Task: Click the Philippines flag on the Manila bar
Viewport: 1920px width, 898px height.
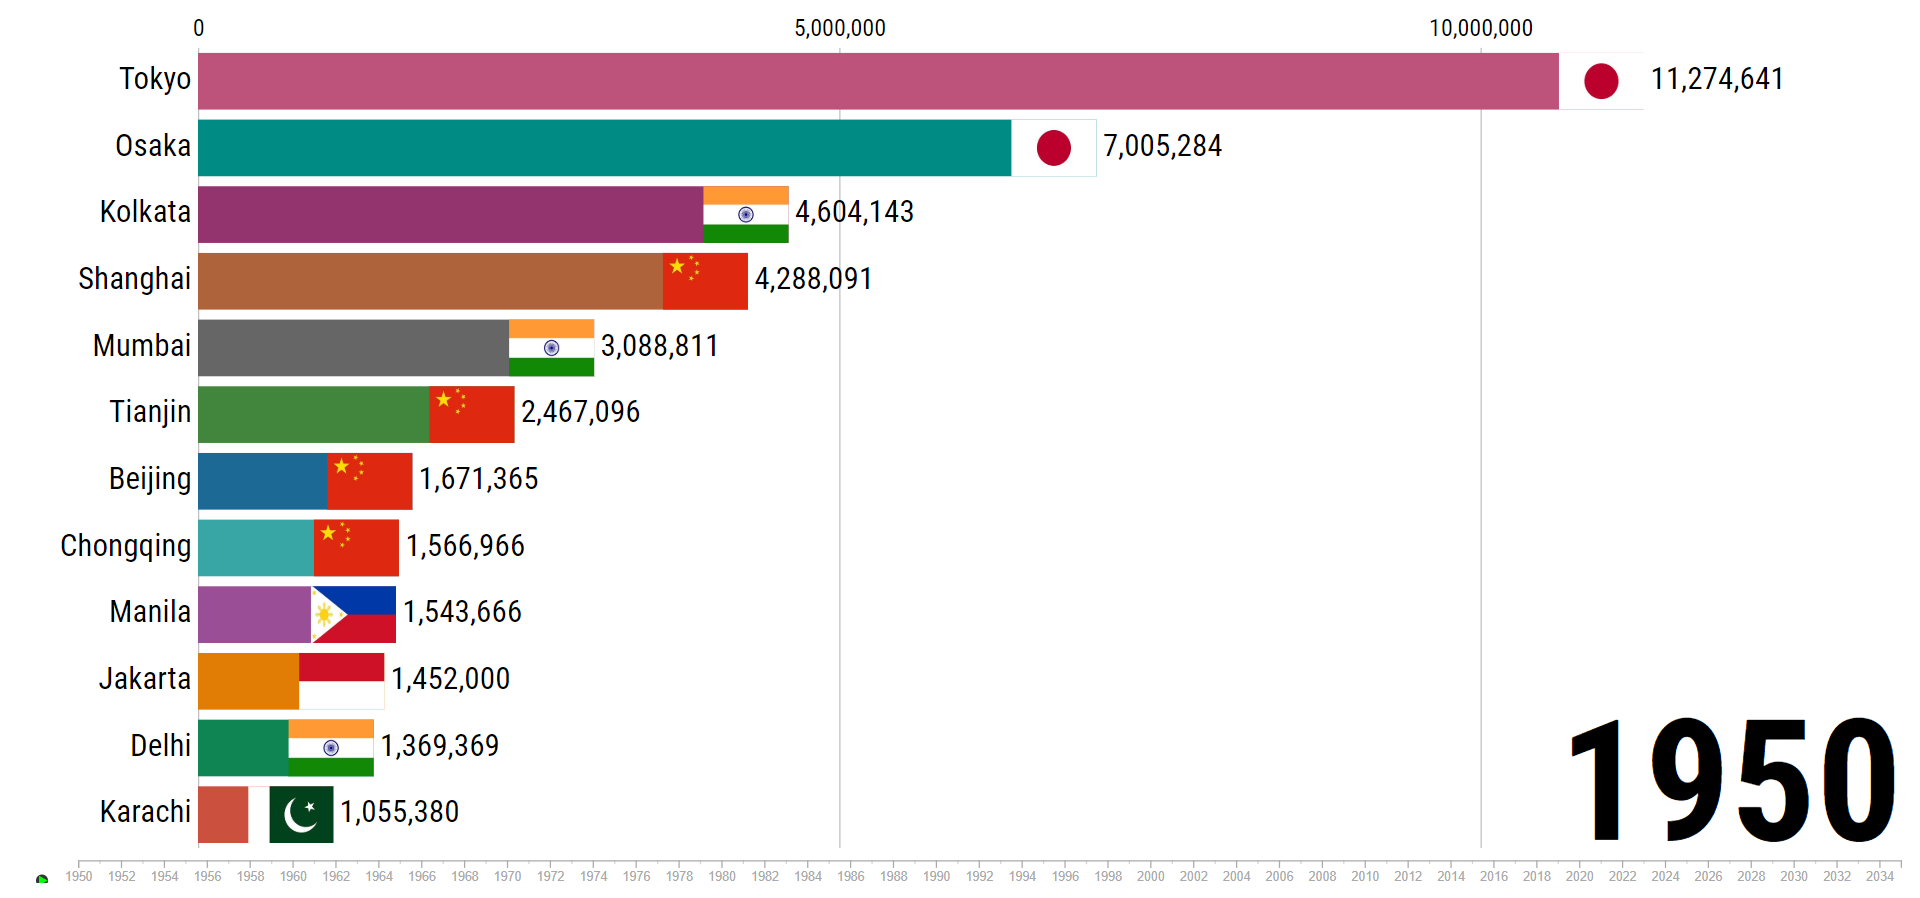Action: click(x=353, y=614)
